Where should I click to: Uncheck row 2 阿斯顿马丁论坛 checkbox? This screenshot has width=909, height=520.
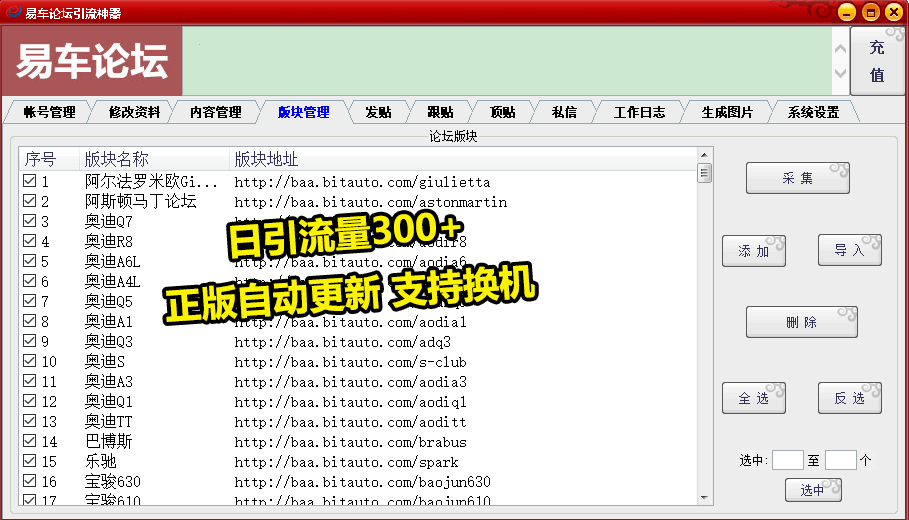pyautogui.click(x=30, y=201)
